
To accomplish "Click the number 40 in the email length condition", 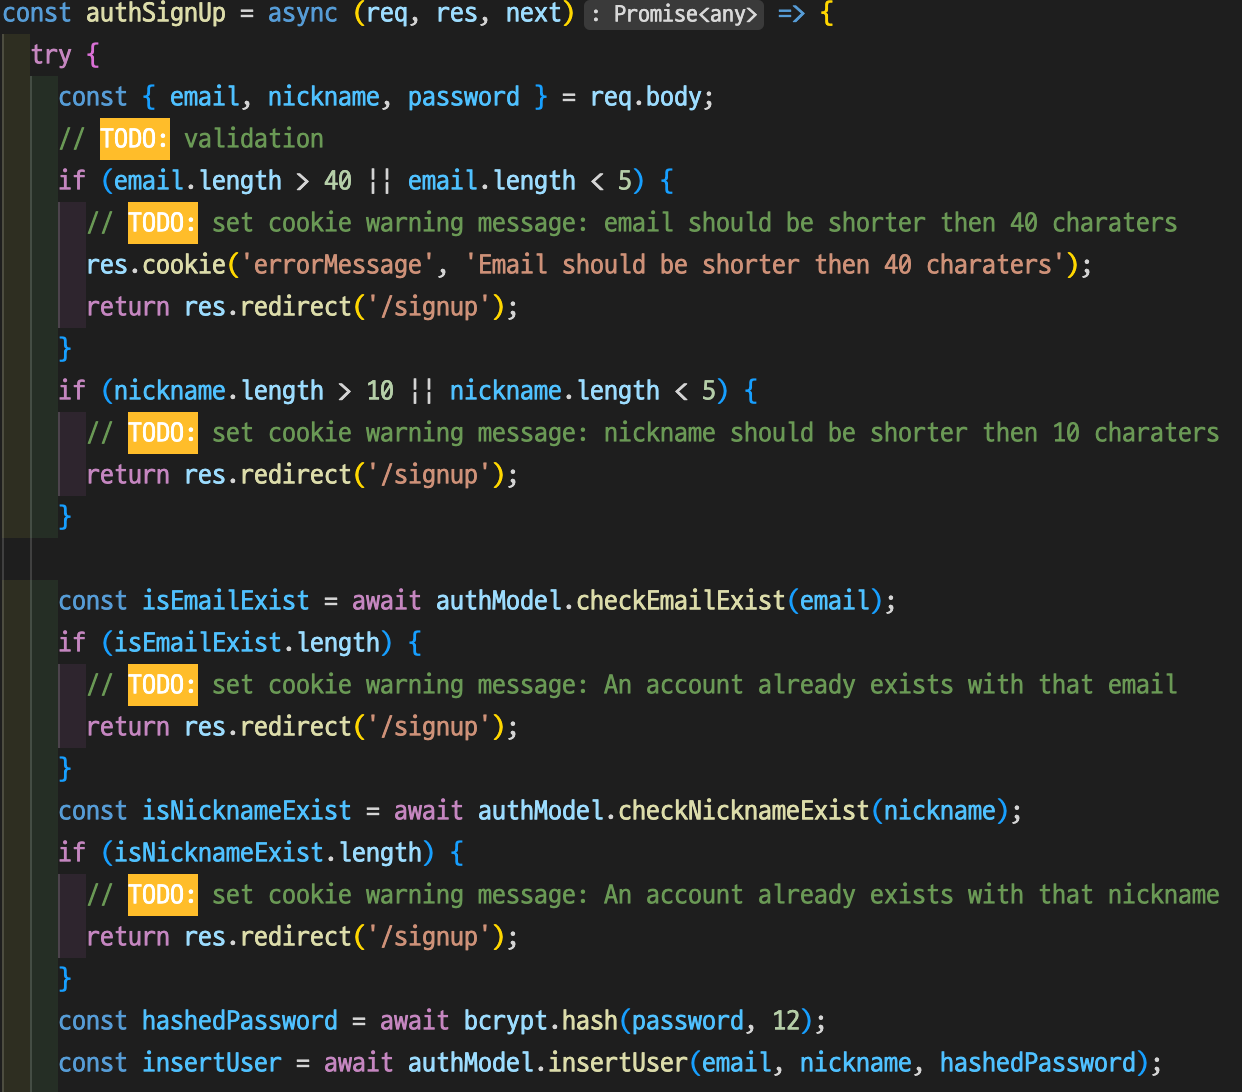I will pyautogui.click(x=338, y=181).
